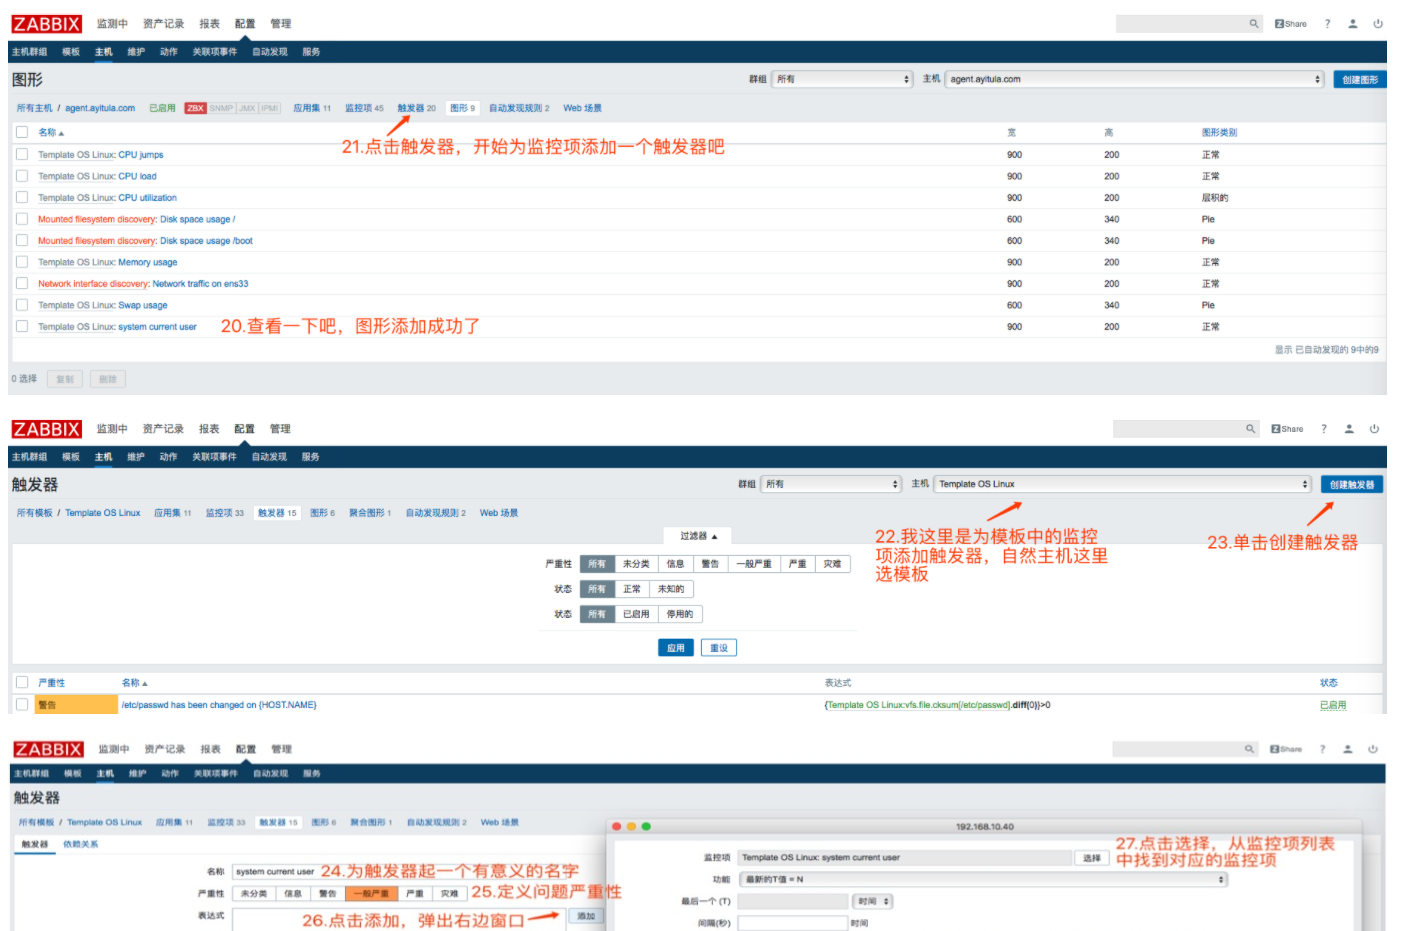Image resolution: width=1404 pixels, height=931 pixels.
Task: Open the 群组 dropdown on the 图形 page
Action: [842, 79]
